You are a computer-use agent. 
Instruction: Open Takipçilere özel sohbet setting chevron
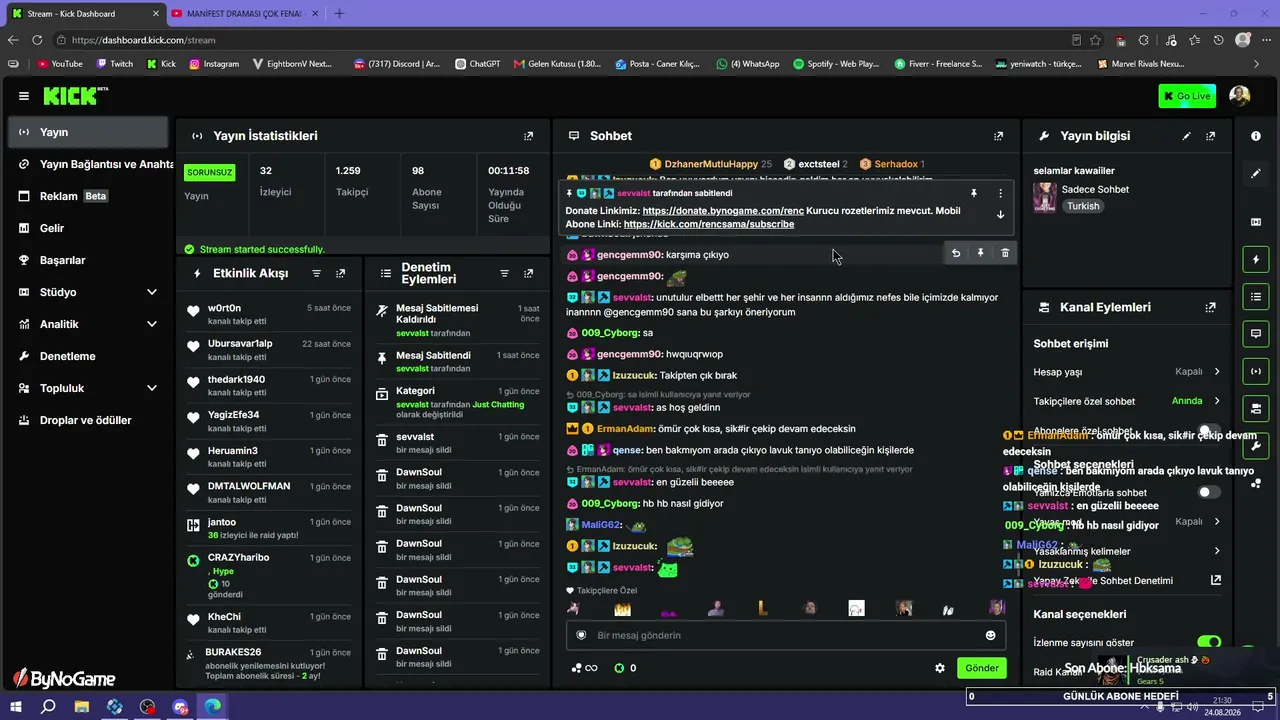click(x=1217, y=401)
